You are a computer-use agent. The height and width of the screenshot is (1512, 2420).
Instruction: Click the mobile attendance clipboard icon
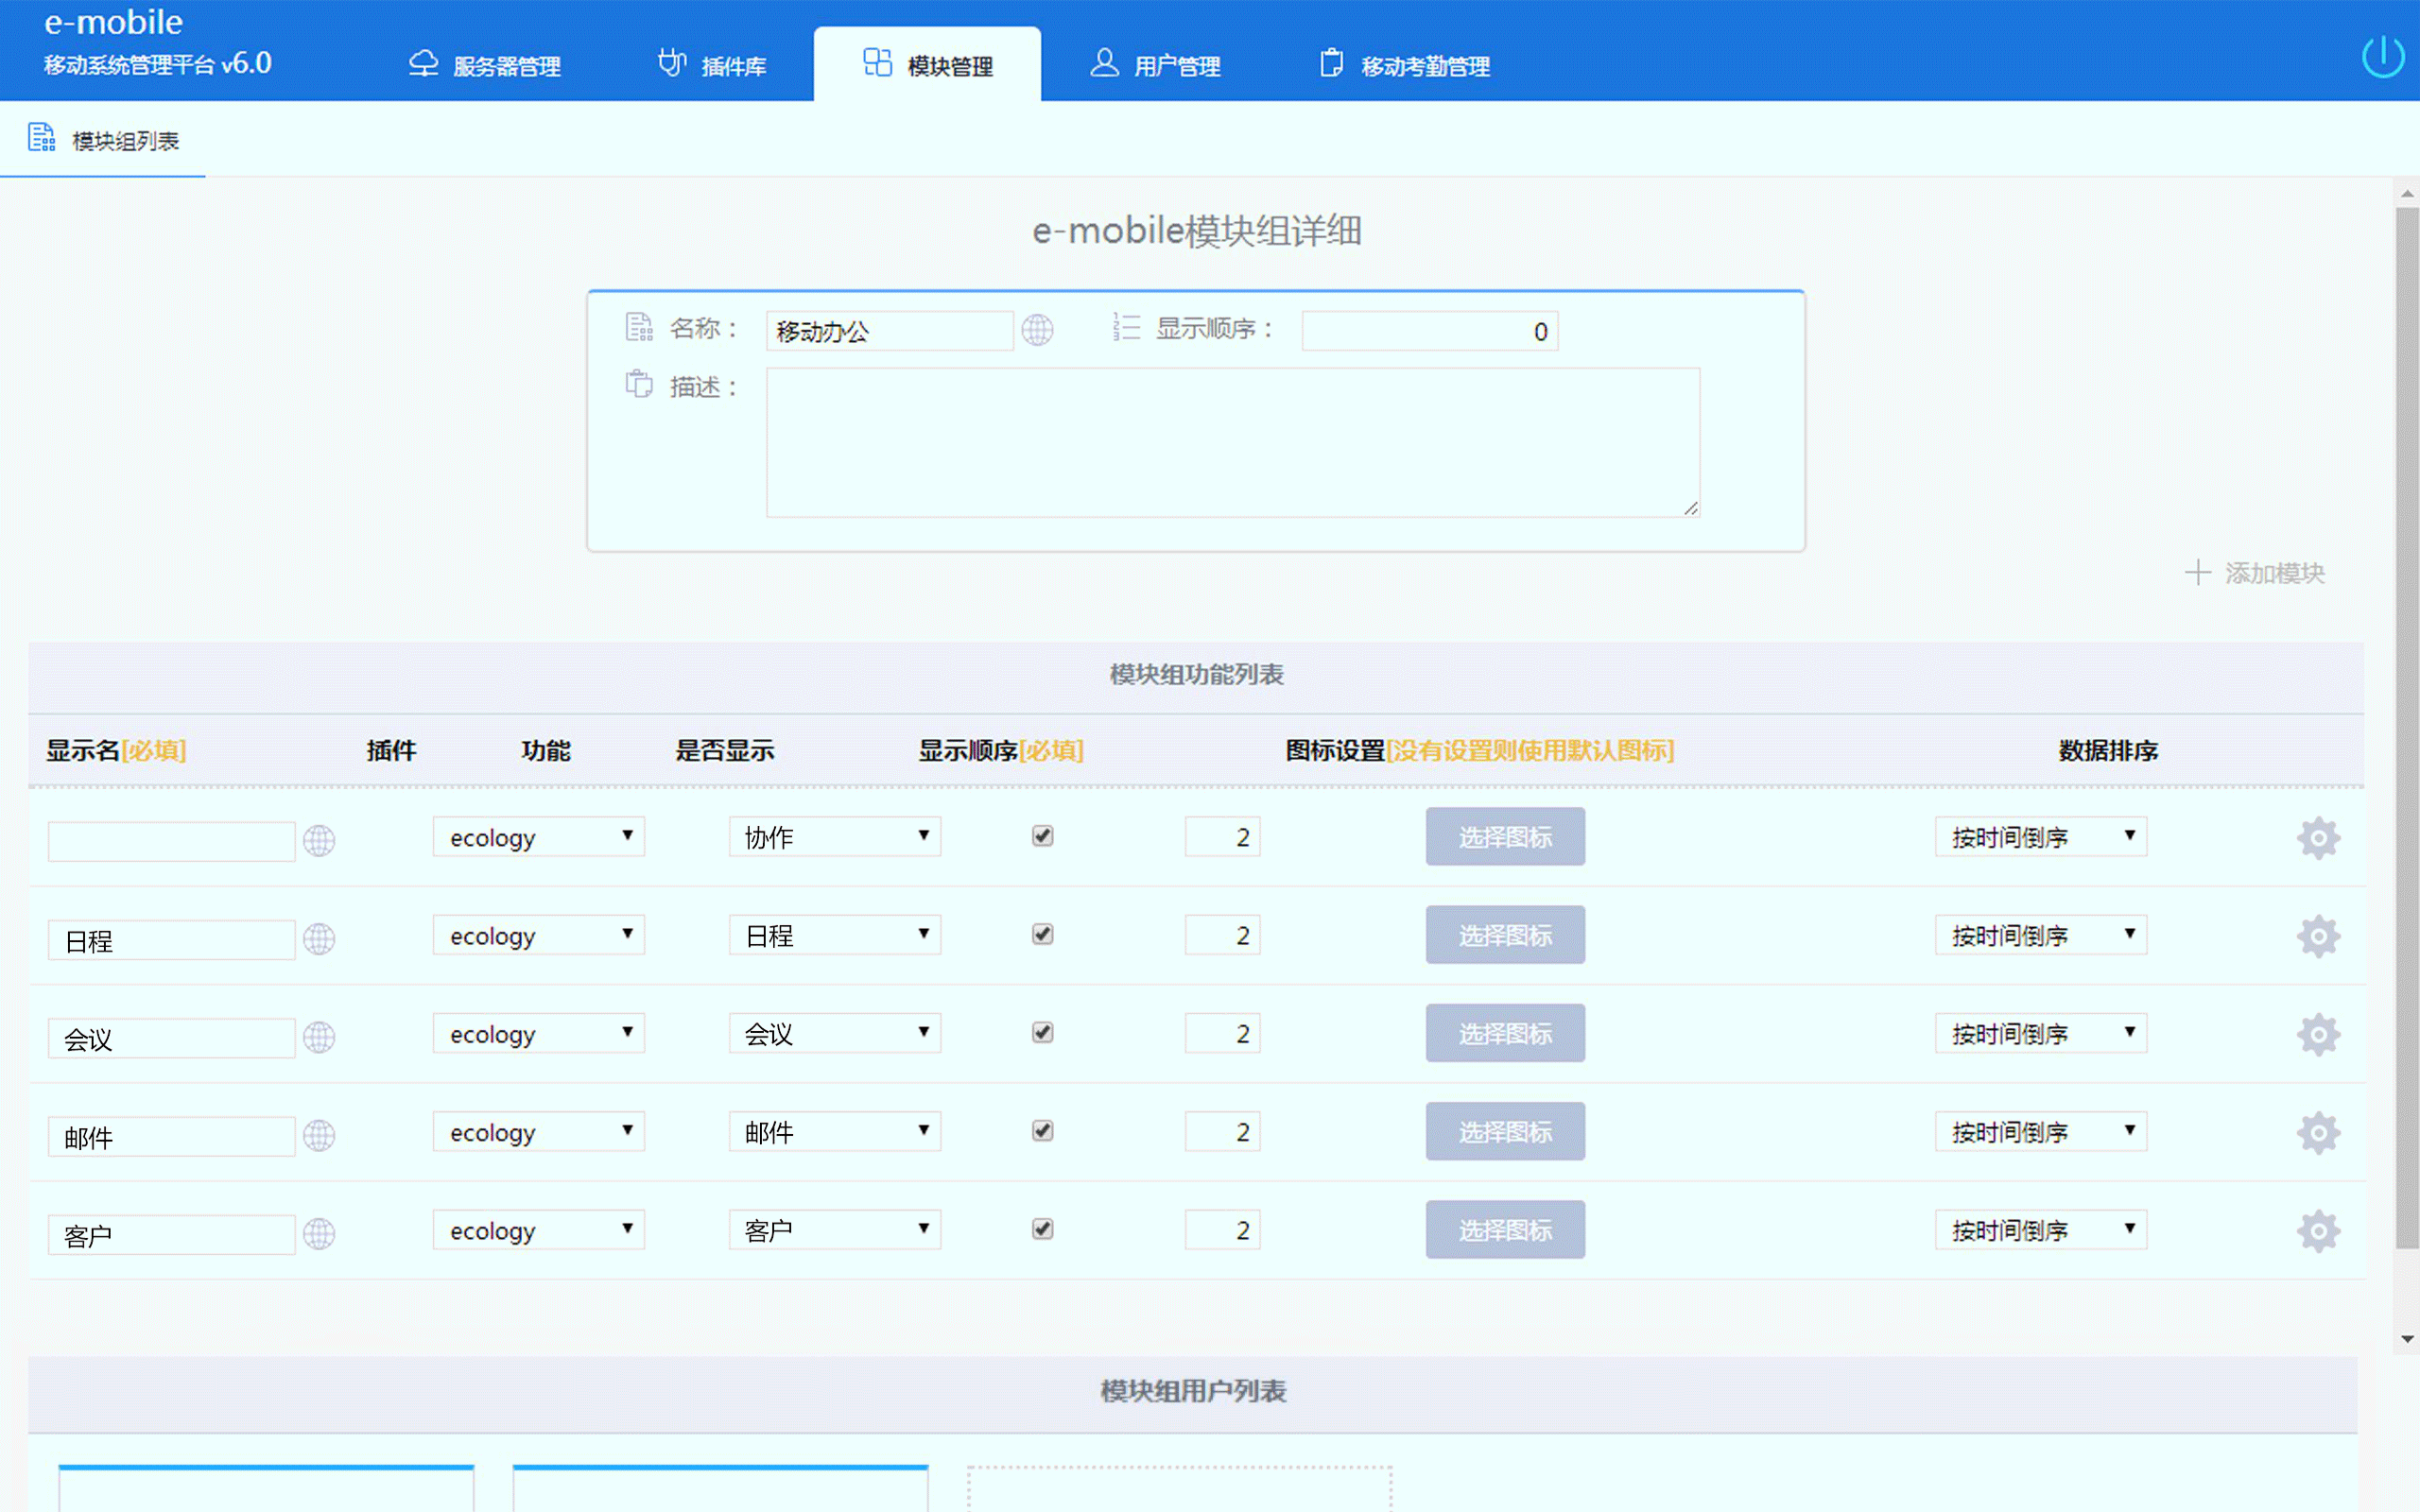[1331, 62]
